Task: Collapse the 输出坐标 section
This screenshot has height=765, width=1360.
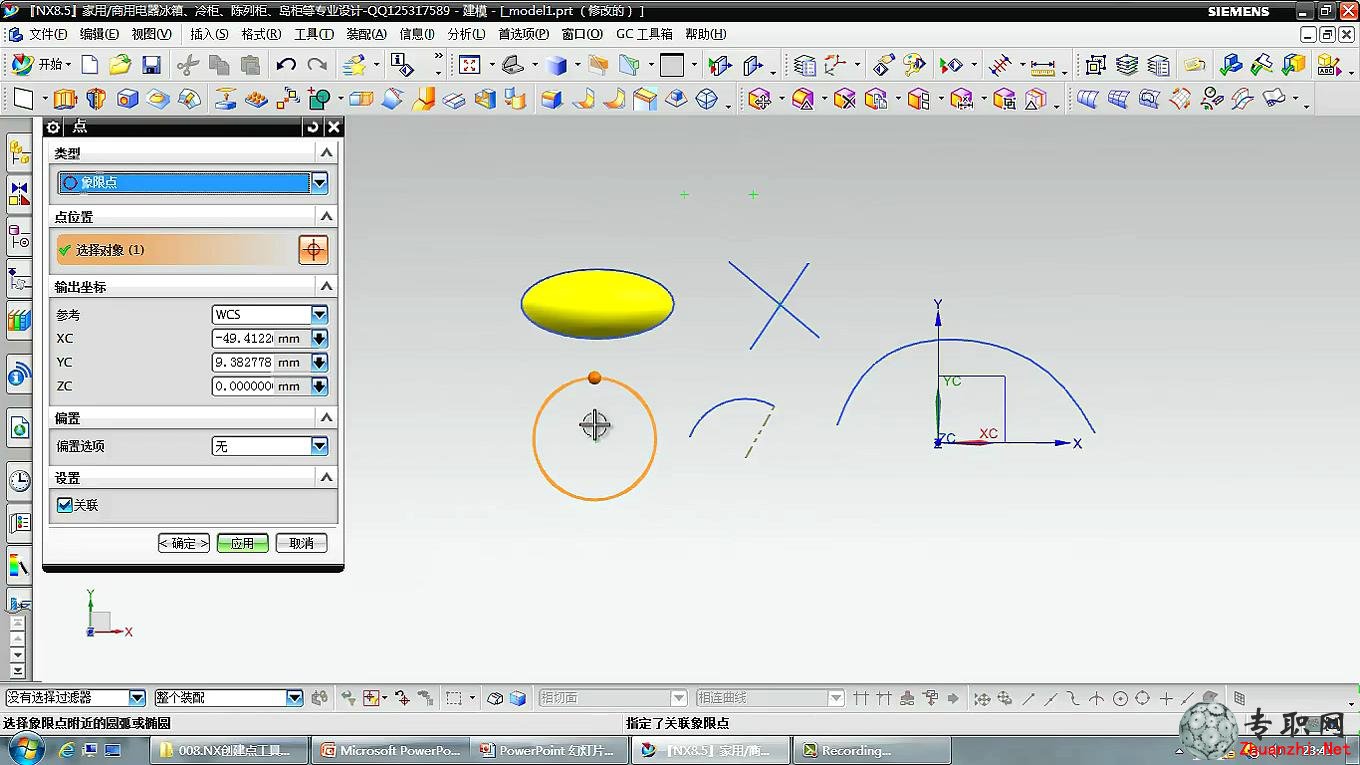Action: pos(326,287)
